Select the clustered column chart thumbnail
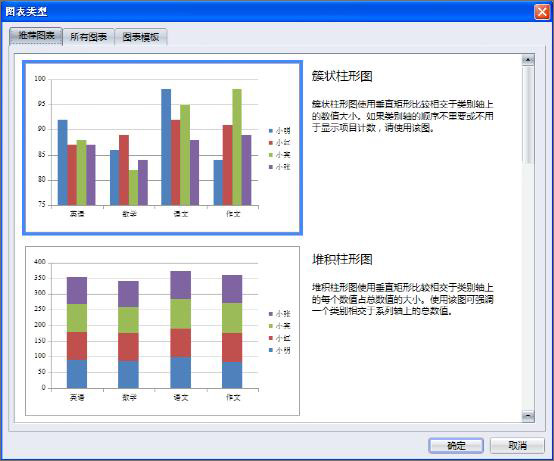This screenshot has width=554, height=461. pyautogui.click(x=163, y=148)
